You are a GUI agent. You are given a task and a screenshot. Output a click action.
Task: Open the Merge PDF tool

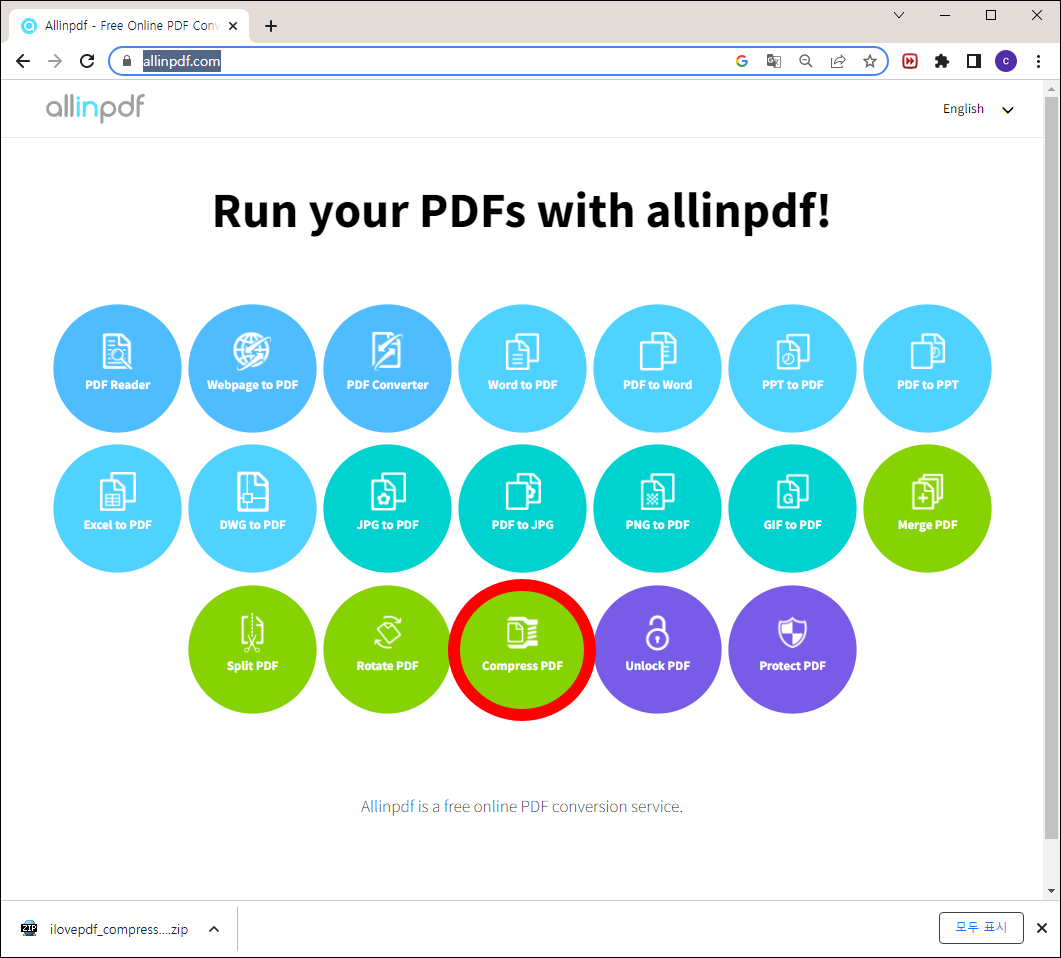point(927,508)
